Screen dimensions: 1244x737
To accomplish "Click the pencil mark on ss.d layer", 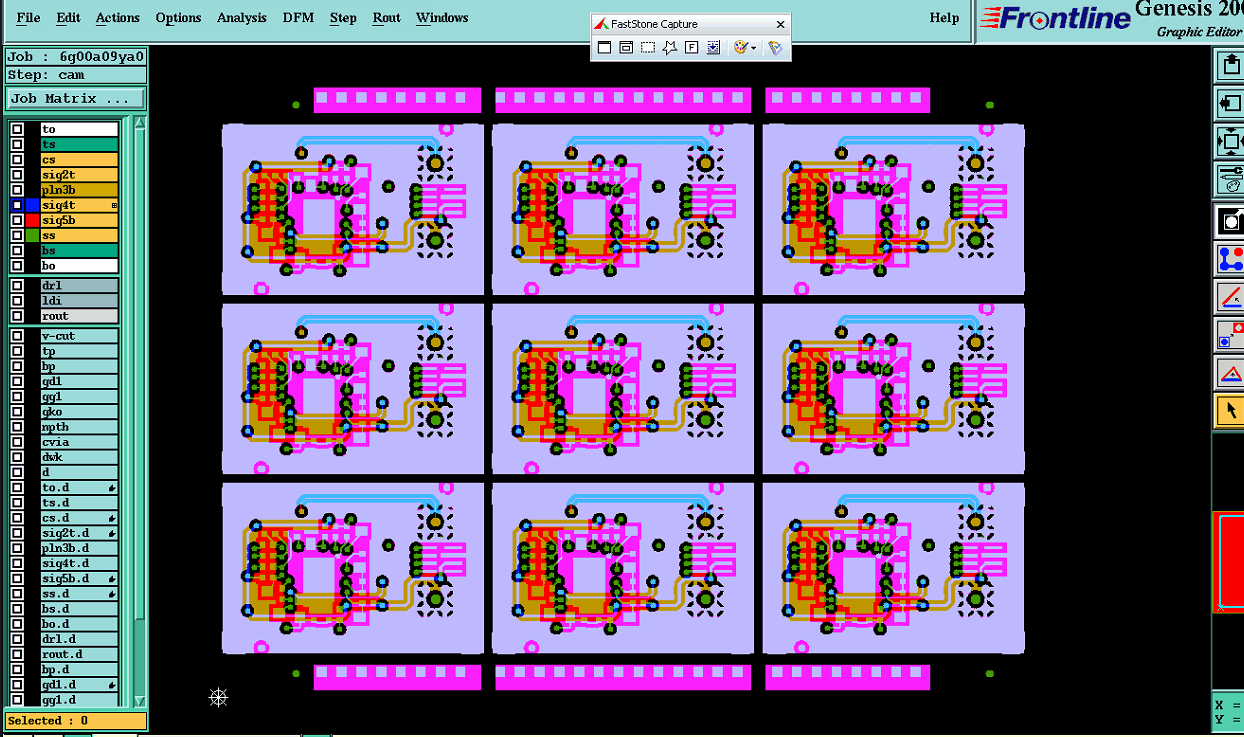I will click(113, 594).
